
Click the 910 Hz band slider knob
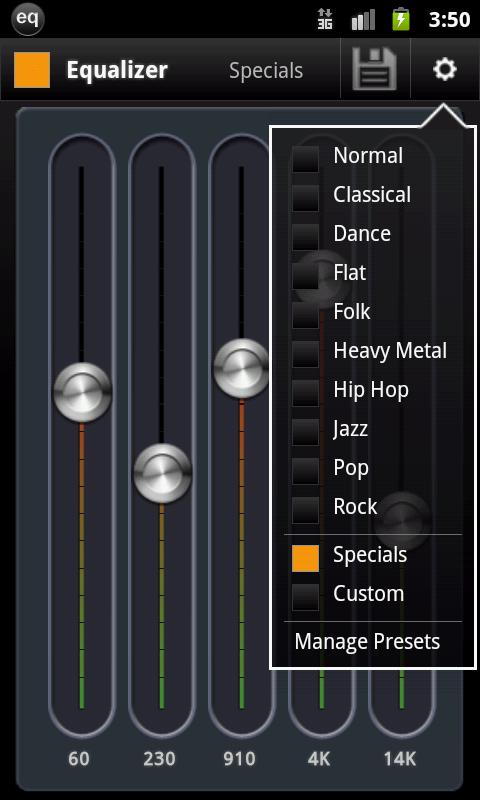point(241,368)
